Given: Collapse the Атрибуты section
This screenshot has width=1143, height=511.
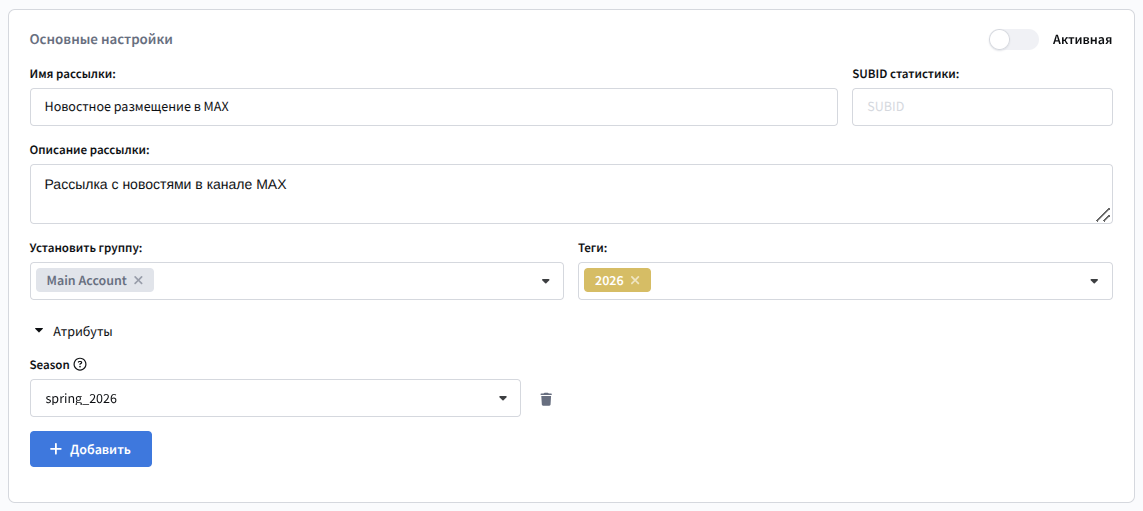Looking at the screenshot, I should tap(39, 331).
